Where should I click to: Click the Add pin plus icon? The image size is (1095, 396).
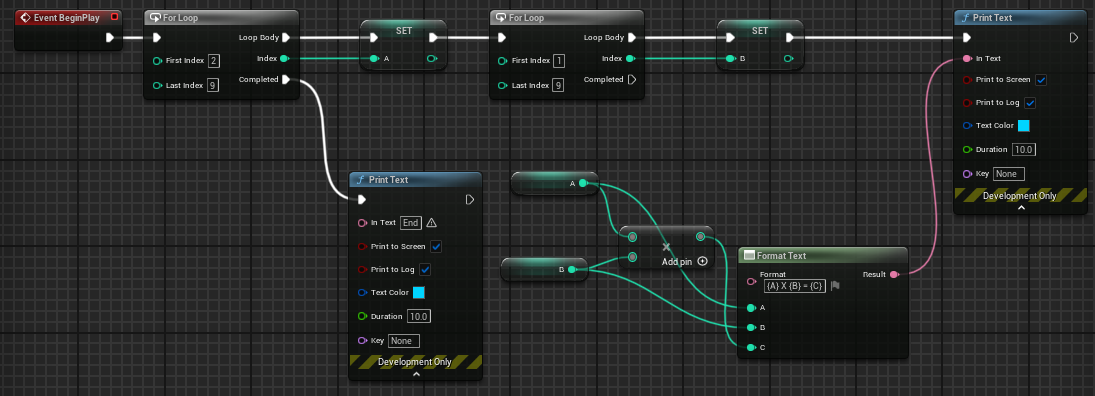click(703, 262)
